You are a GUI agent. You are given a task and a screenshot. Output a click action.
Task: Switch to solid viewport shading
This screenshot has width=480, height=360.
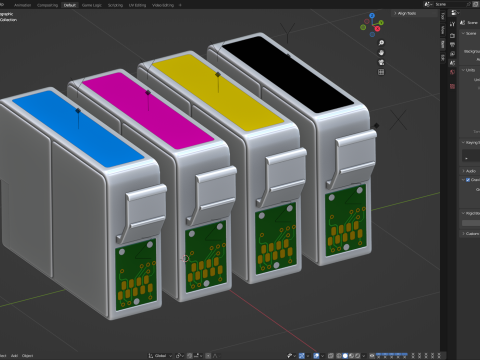coord(345,356)
